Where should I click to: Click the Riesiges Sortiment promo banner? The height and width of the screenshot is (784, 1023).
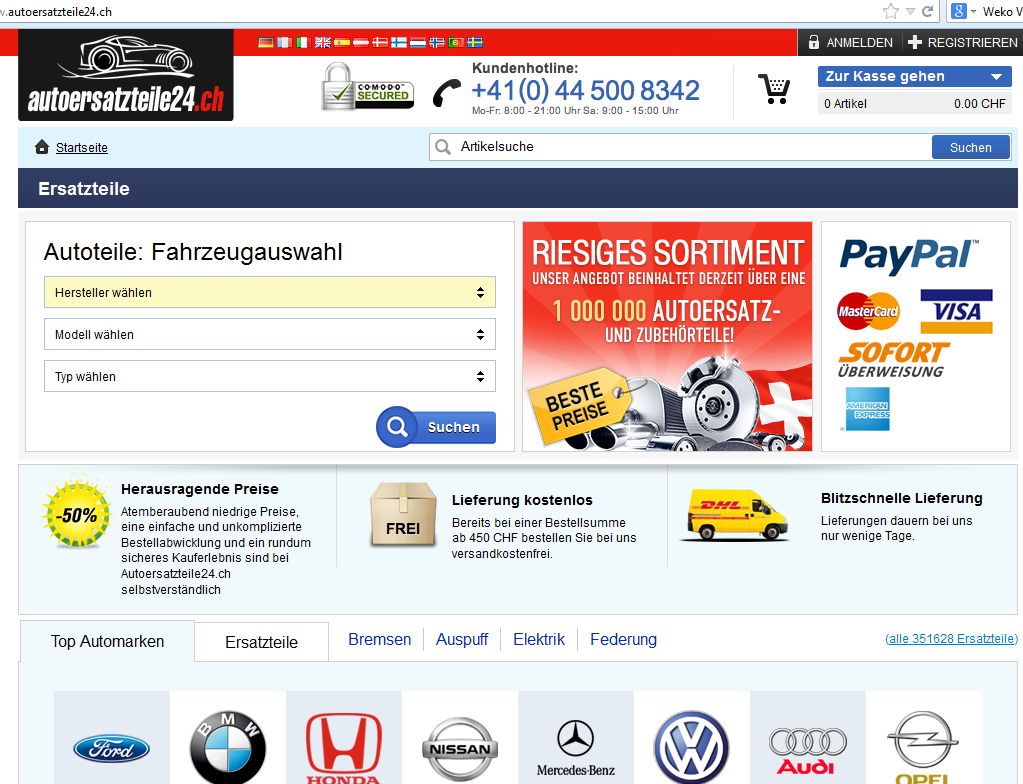click(667, 336)
